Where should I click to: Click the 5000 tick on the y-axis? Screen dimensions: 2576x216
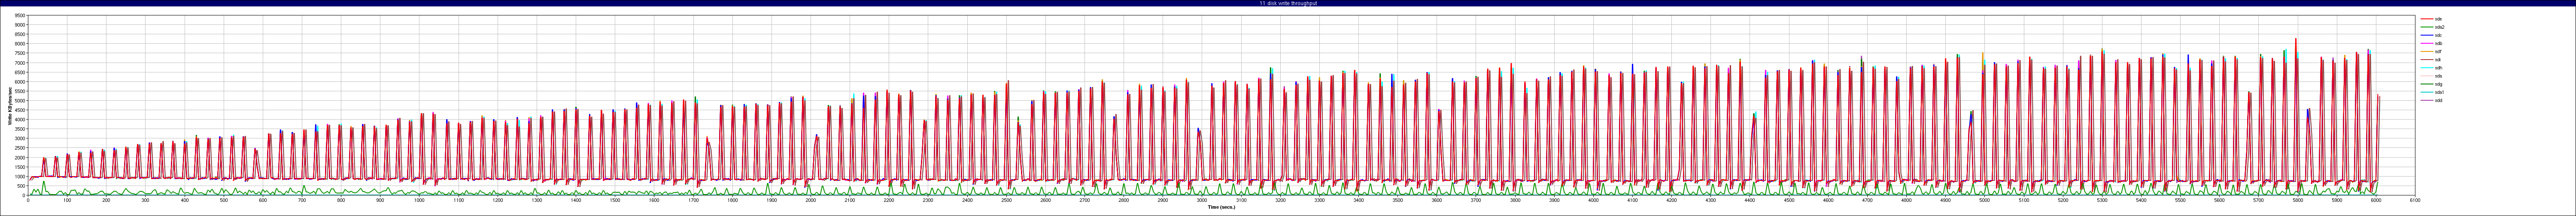[21, 101]
